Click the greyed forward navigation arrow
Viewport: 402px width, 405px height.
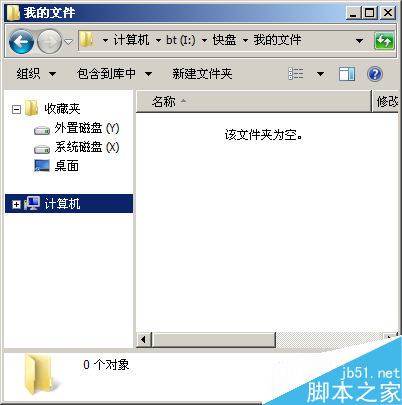[x=49, y=41]
